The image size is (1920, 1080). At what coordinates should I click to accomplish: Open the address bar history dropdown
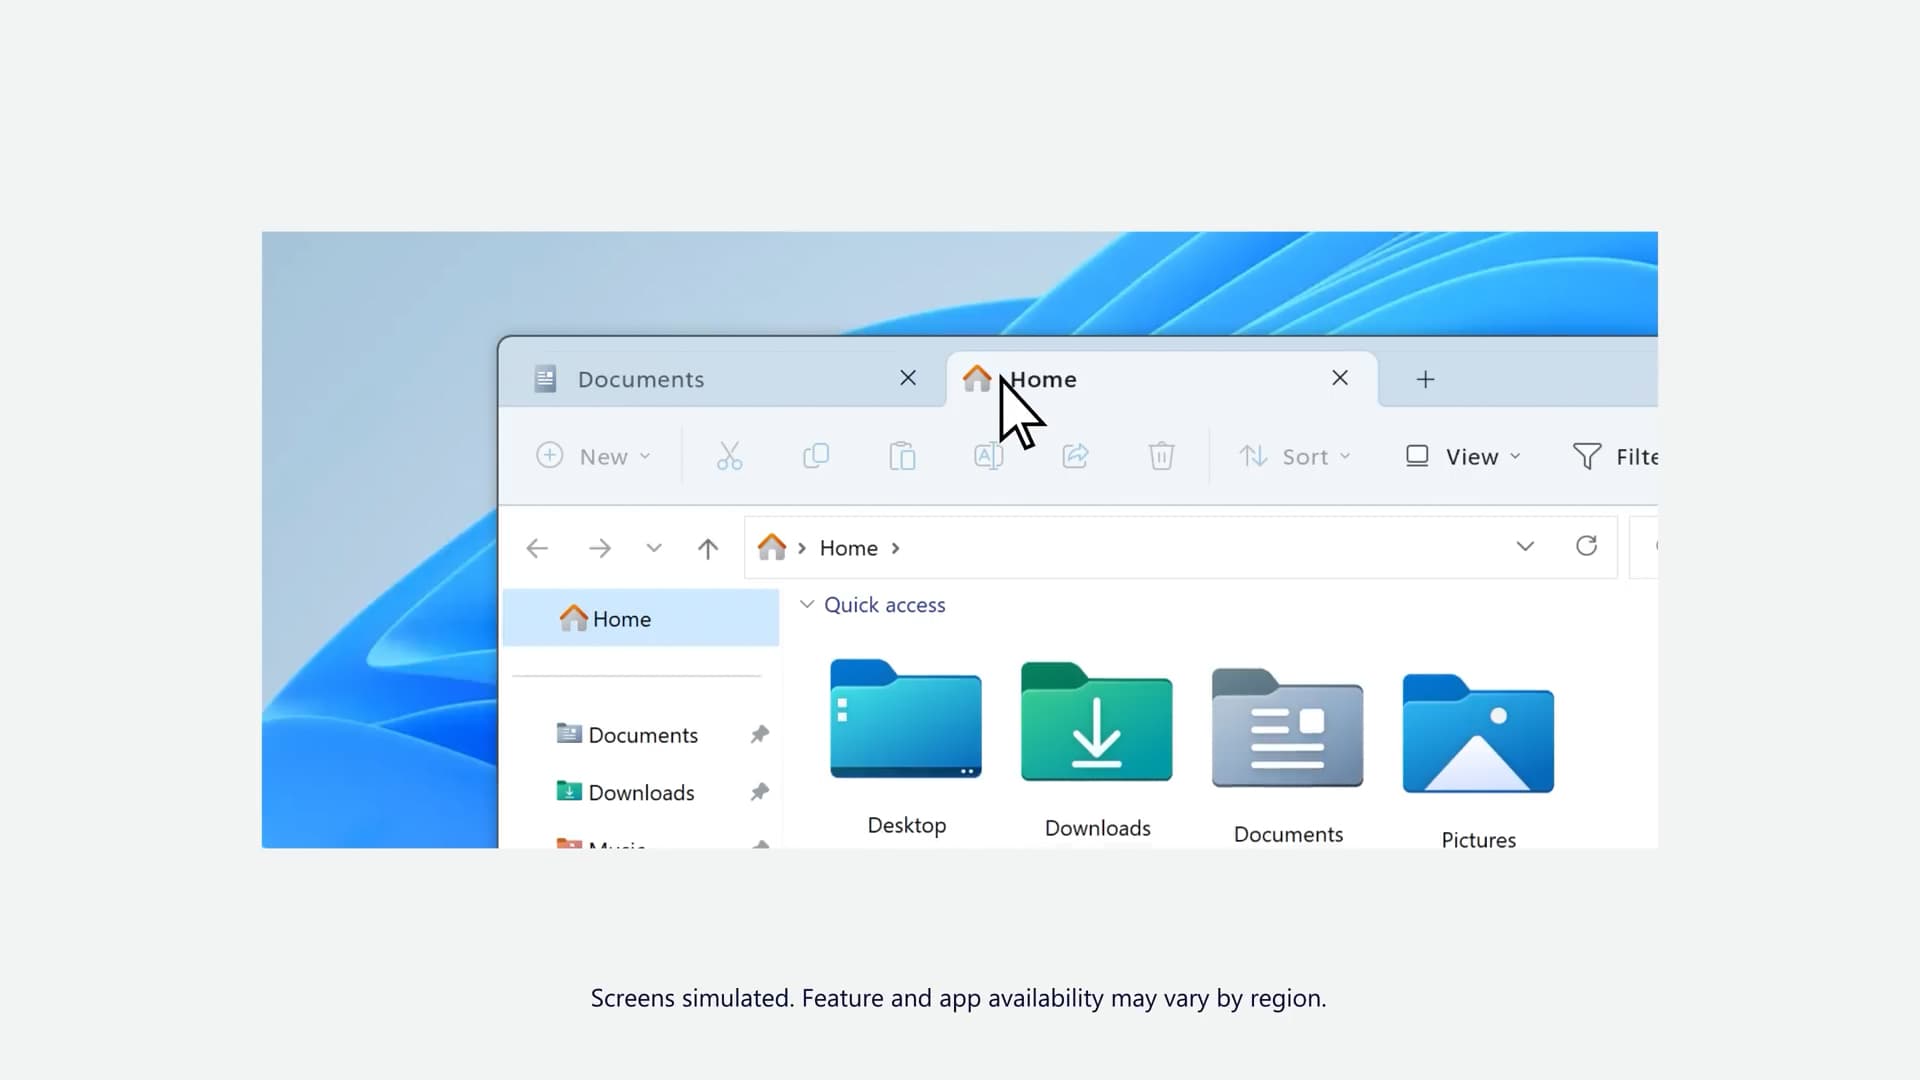click(1525, 546)
